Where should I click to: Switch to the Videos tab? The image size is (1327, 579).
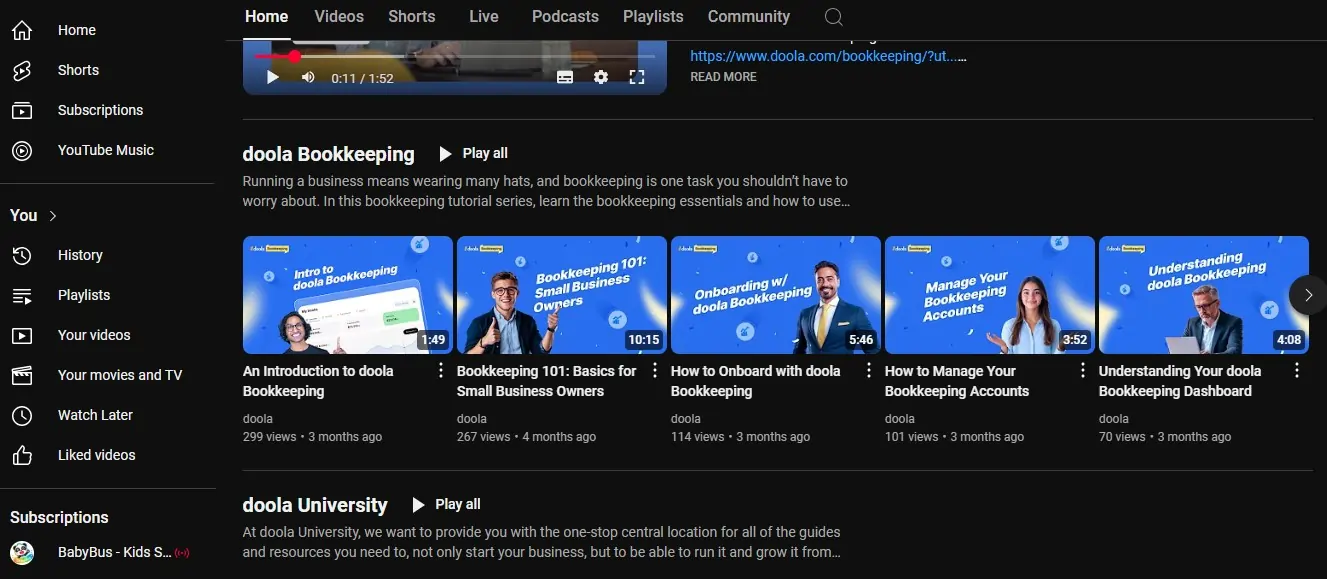339,17
